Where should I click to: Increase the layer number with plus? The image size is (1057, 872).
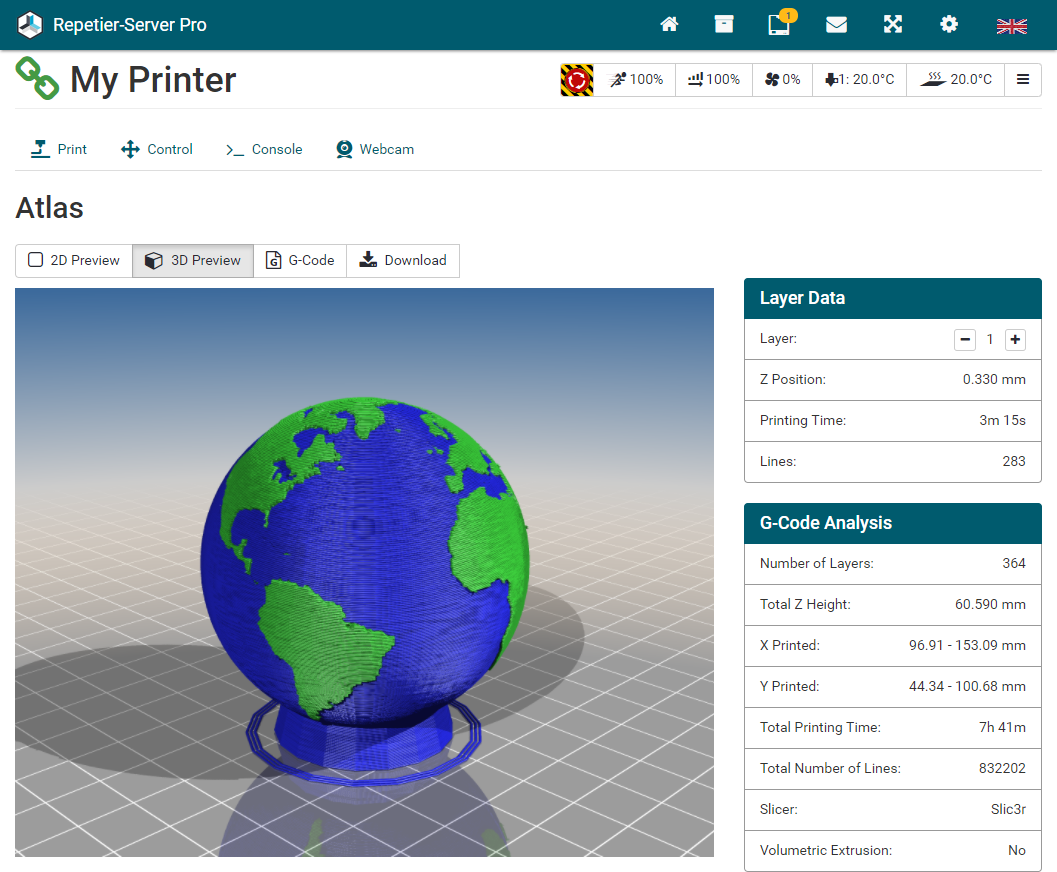pos(1015,340)
